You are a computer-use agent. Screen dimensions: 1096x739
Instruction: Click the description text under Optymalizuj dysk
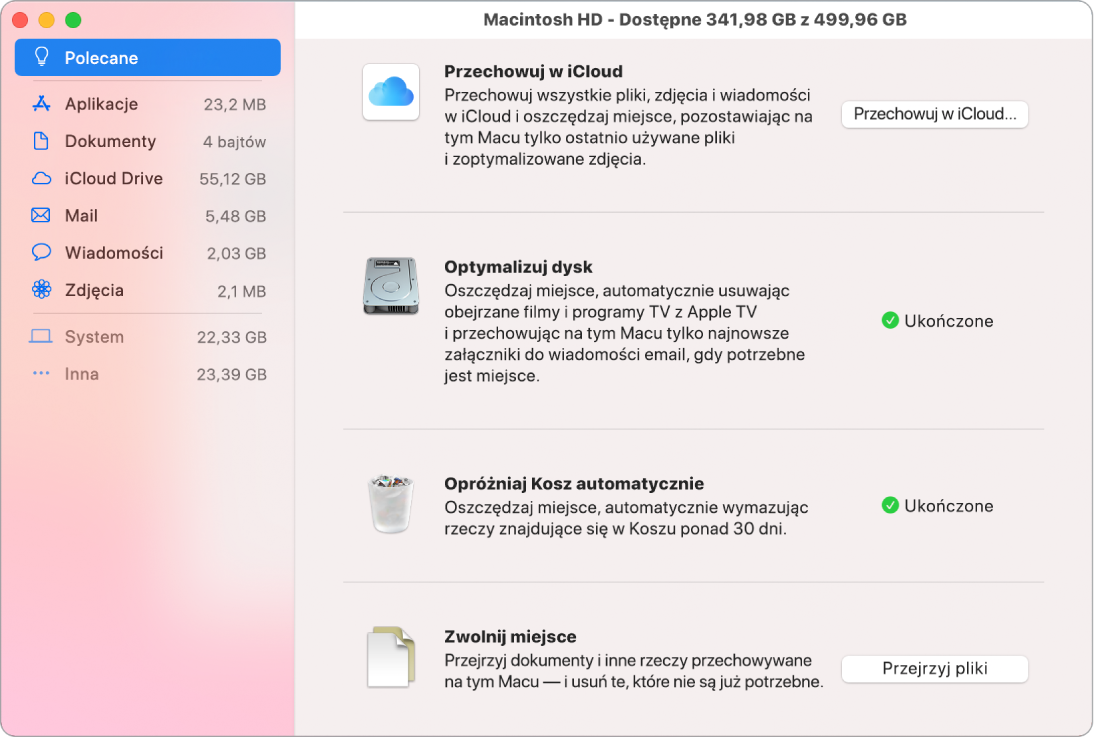(x=624, y=333)
